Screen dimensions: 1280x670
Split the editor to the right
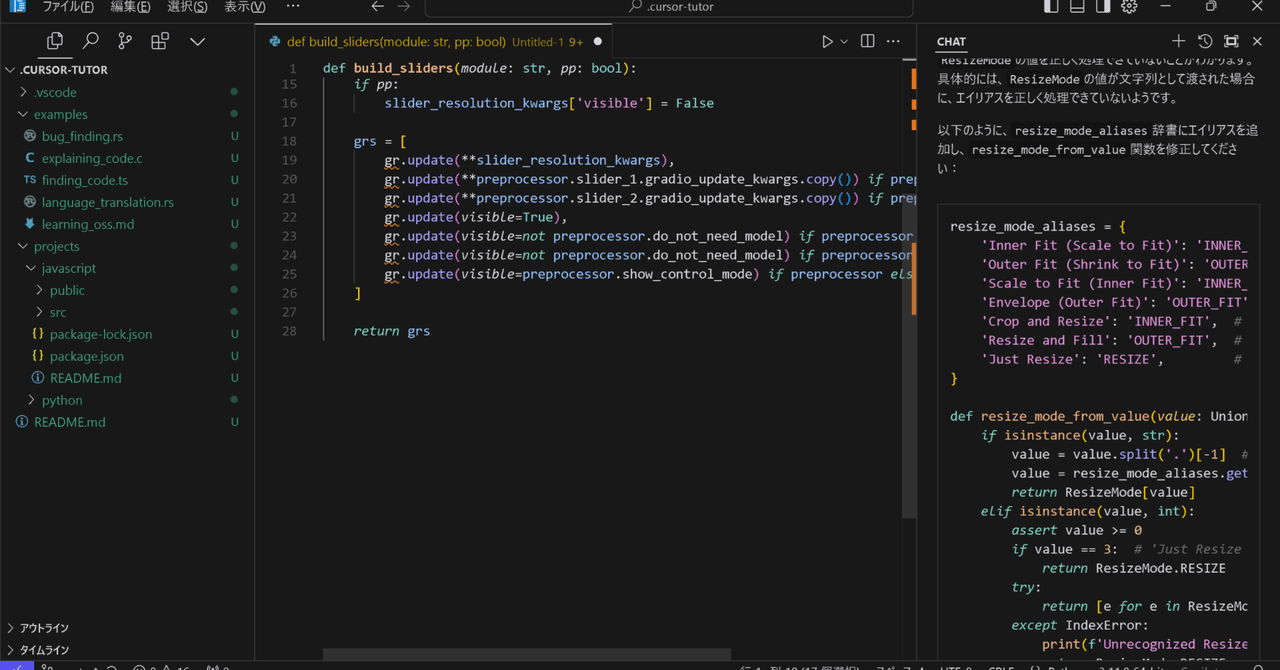(867, 42)
